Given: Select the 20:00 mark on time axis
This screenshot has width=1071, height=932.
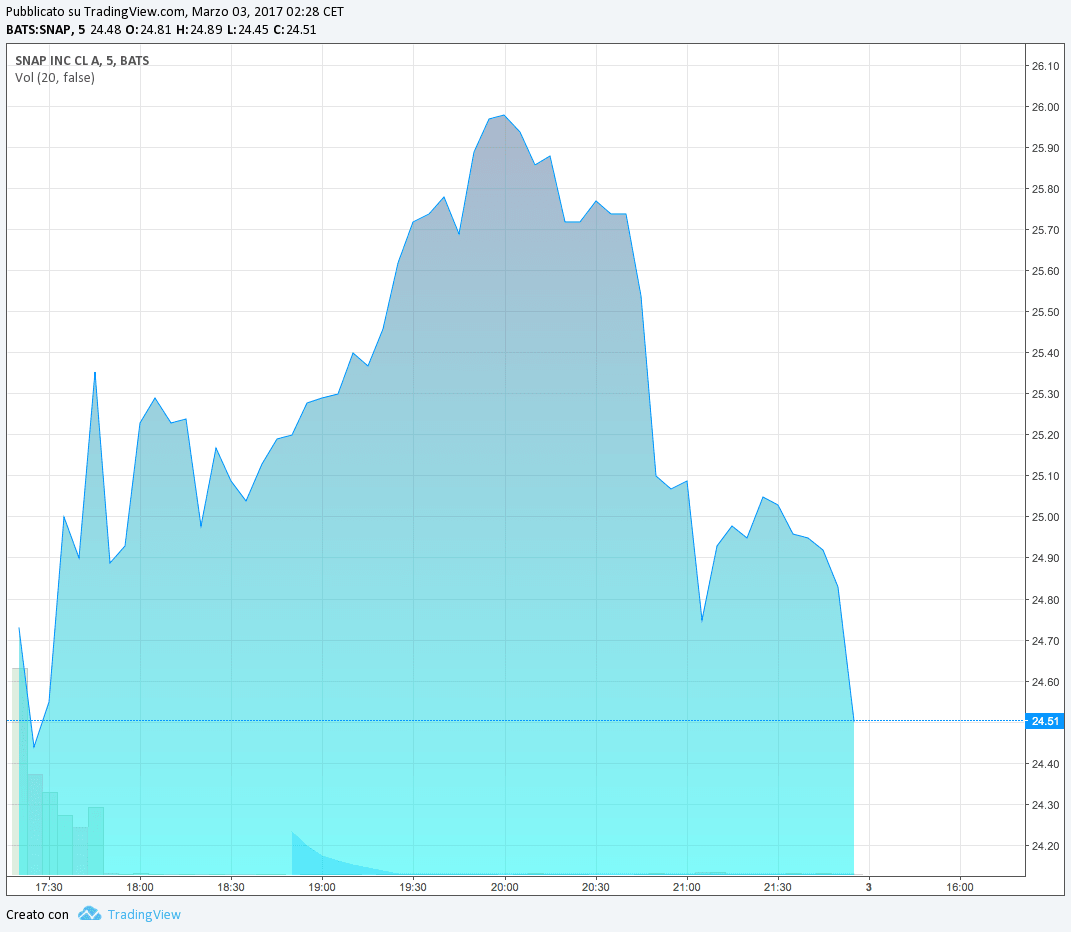Looking at the screenshot, I should click(x=504, y=887).
